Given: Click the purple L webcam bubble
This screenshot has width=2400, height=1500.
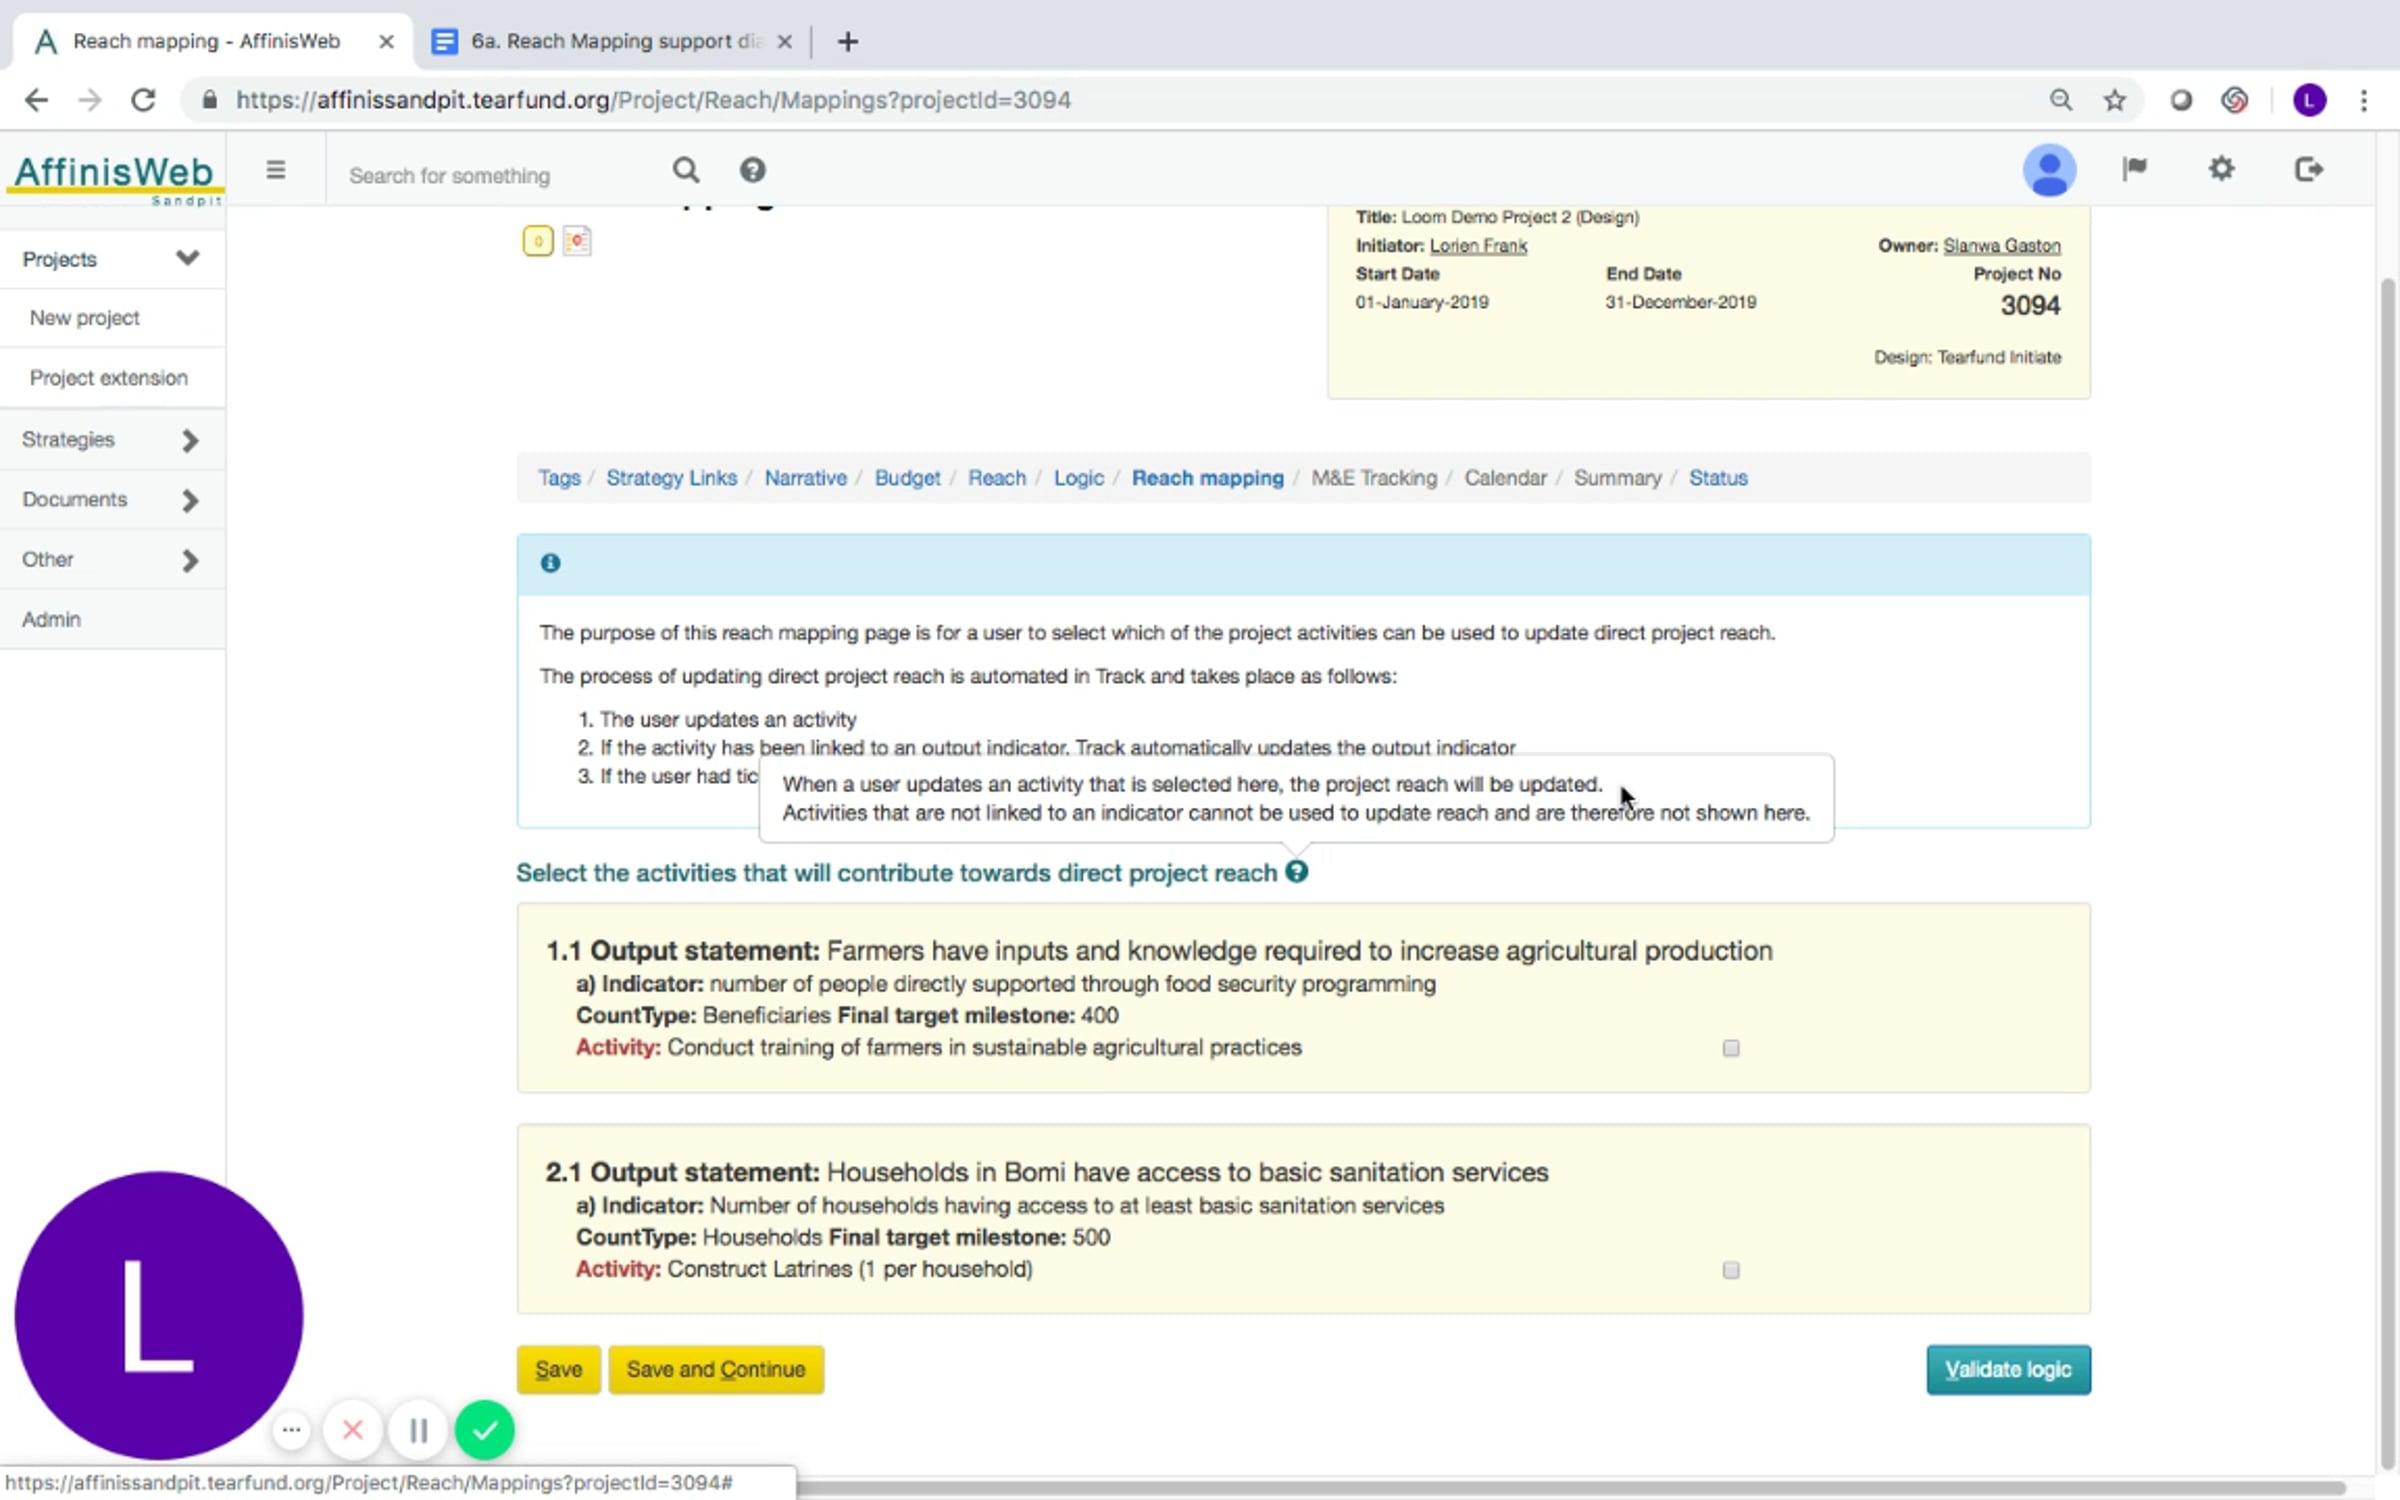Looking at the screenshot, I should (x=159, y=1315).
